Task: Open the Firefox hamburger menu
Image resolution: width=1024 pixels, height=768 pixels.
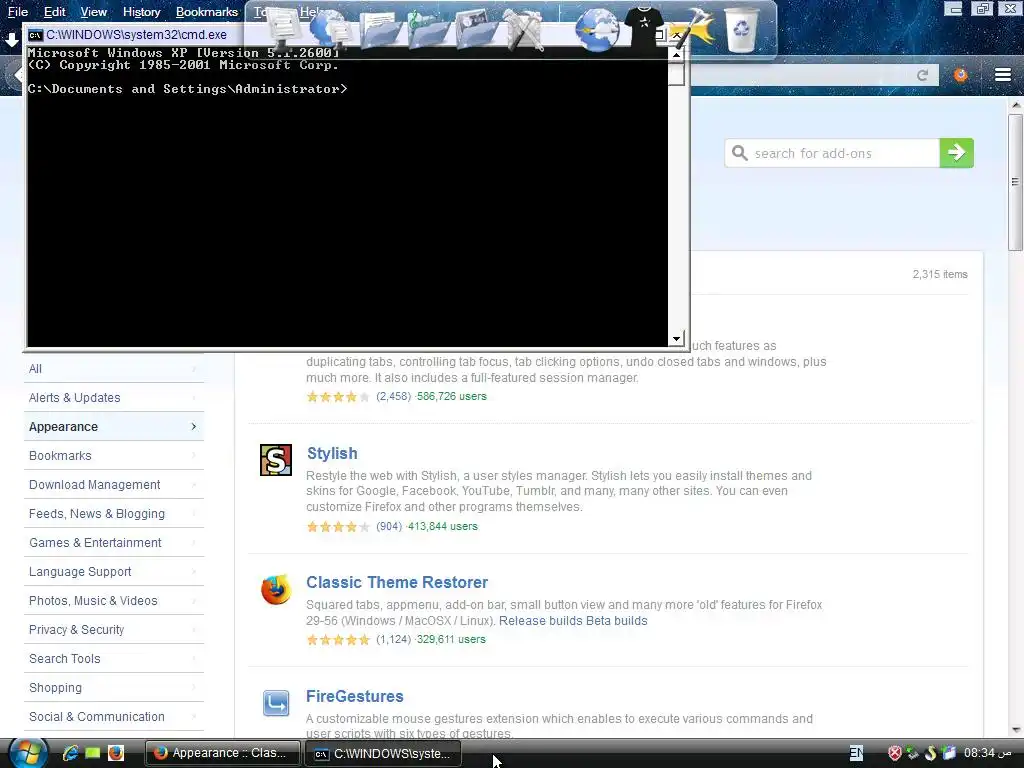Action: [1003, 75]
